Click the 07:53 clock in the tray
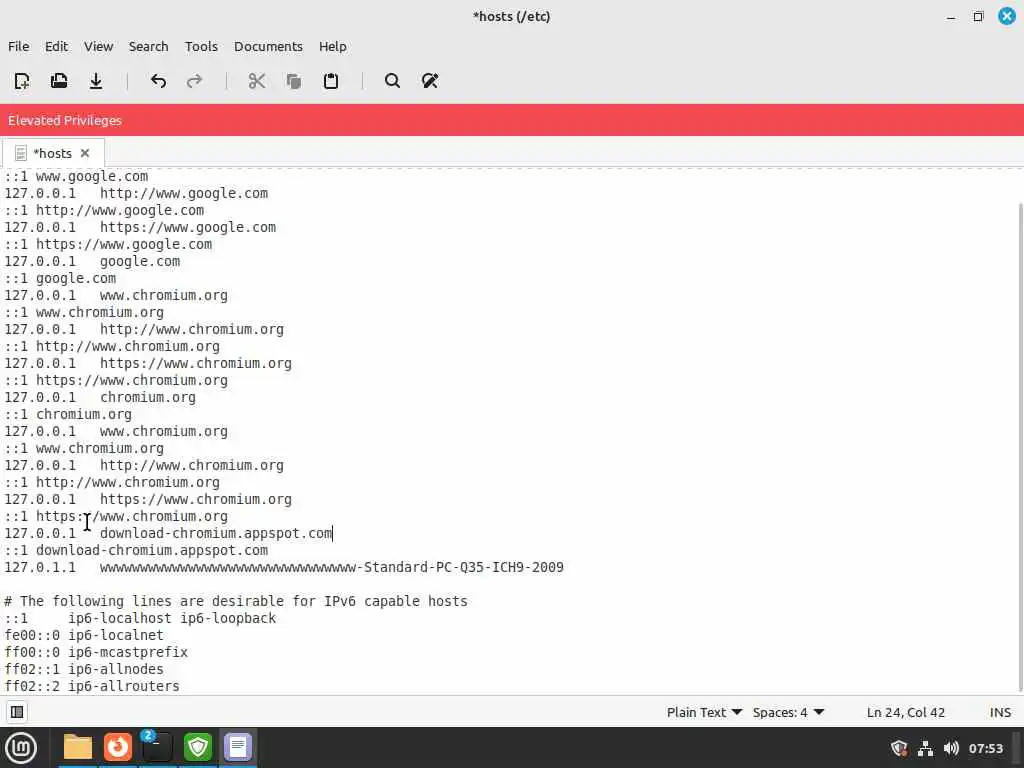1024x768 pixels. (985, 748)
